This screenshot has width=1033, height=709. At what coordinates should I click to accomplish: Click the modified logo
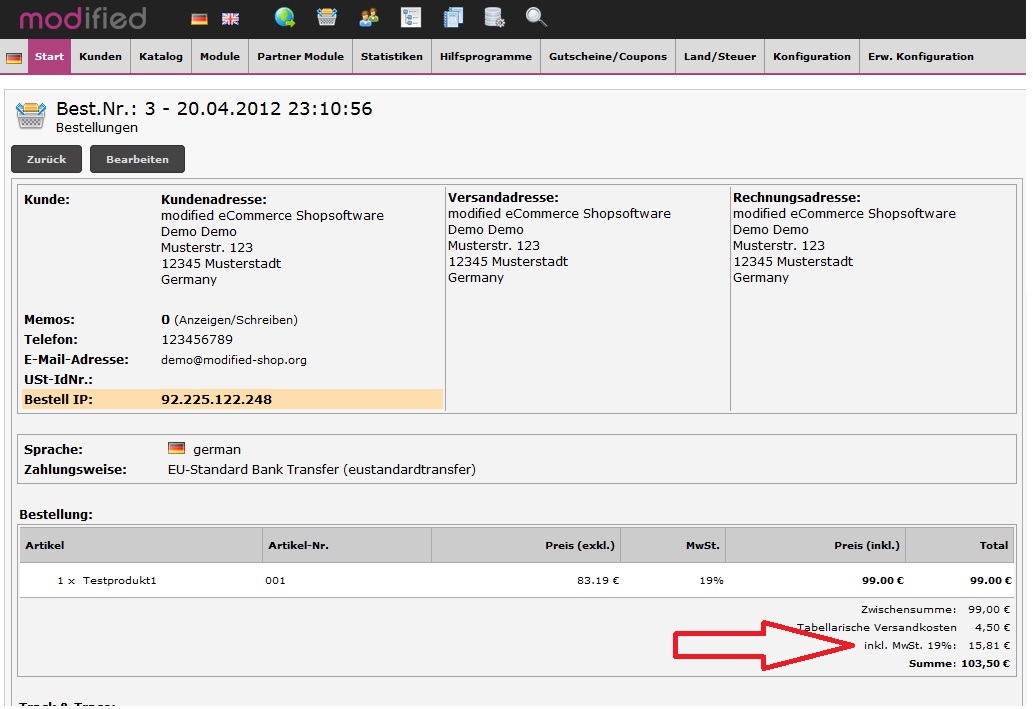(83, 18)
